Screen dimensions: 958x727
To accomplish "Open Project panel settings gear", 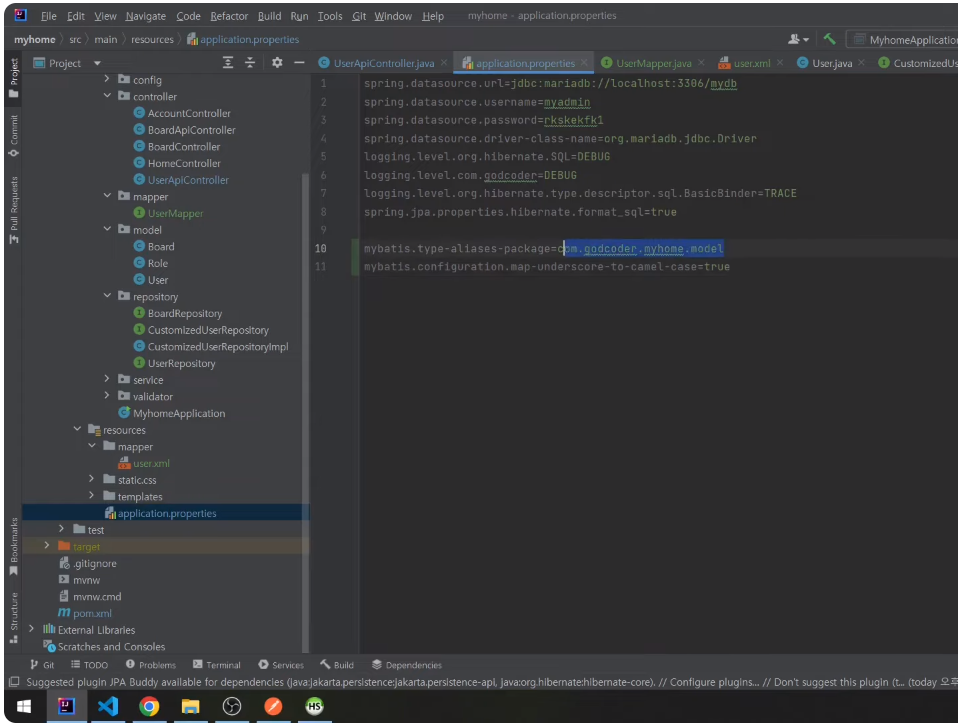I will [277, 62].
